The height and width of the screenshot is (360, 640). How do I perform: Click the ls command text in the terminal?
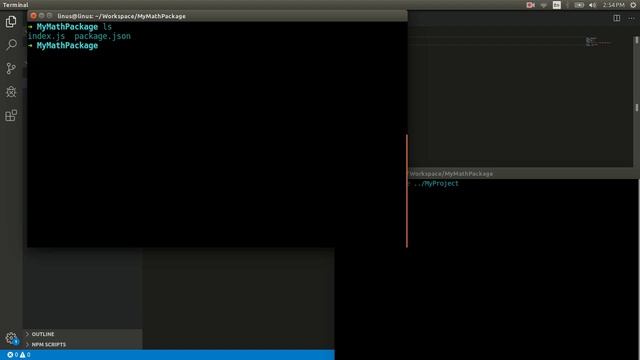107,27
